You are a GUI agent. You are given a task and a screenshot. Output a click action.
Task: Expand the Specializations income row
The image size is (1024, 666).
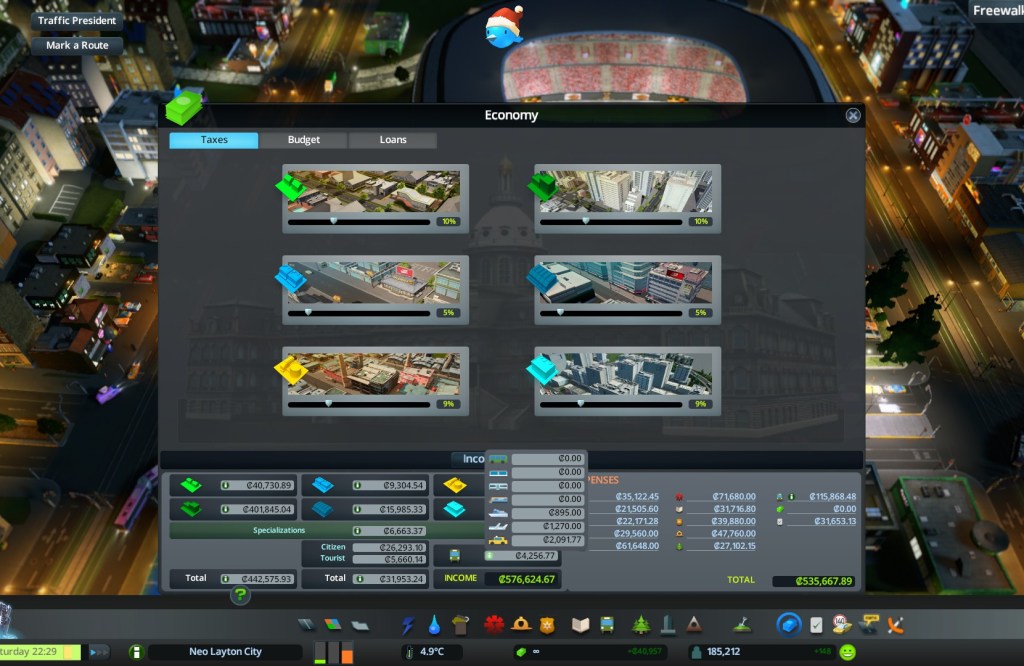pos(299,530)
